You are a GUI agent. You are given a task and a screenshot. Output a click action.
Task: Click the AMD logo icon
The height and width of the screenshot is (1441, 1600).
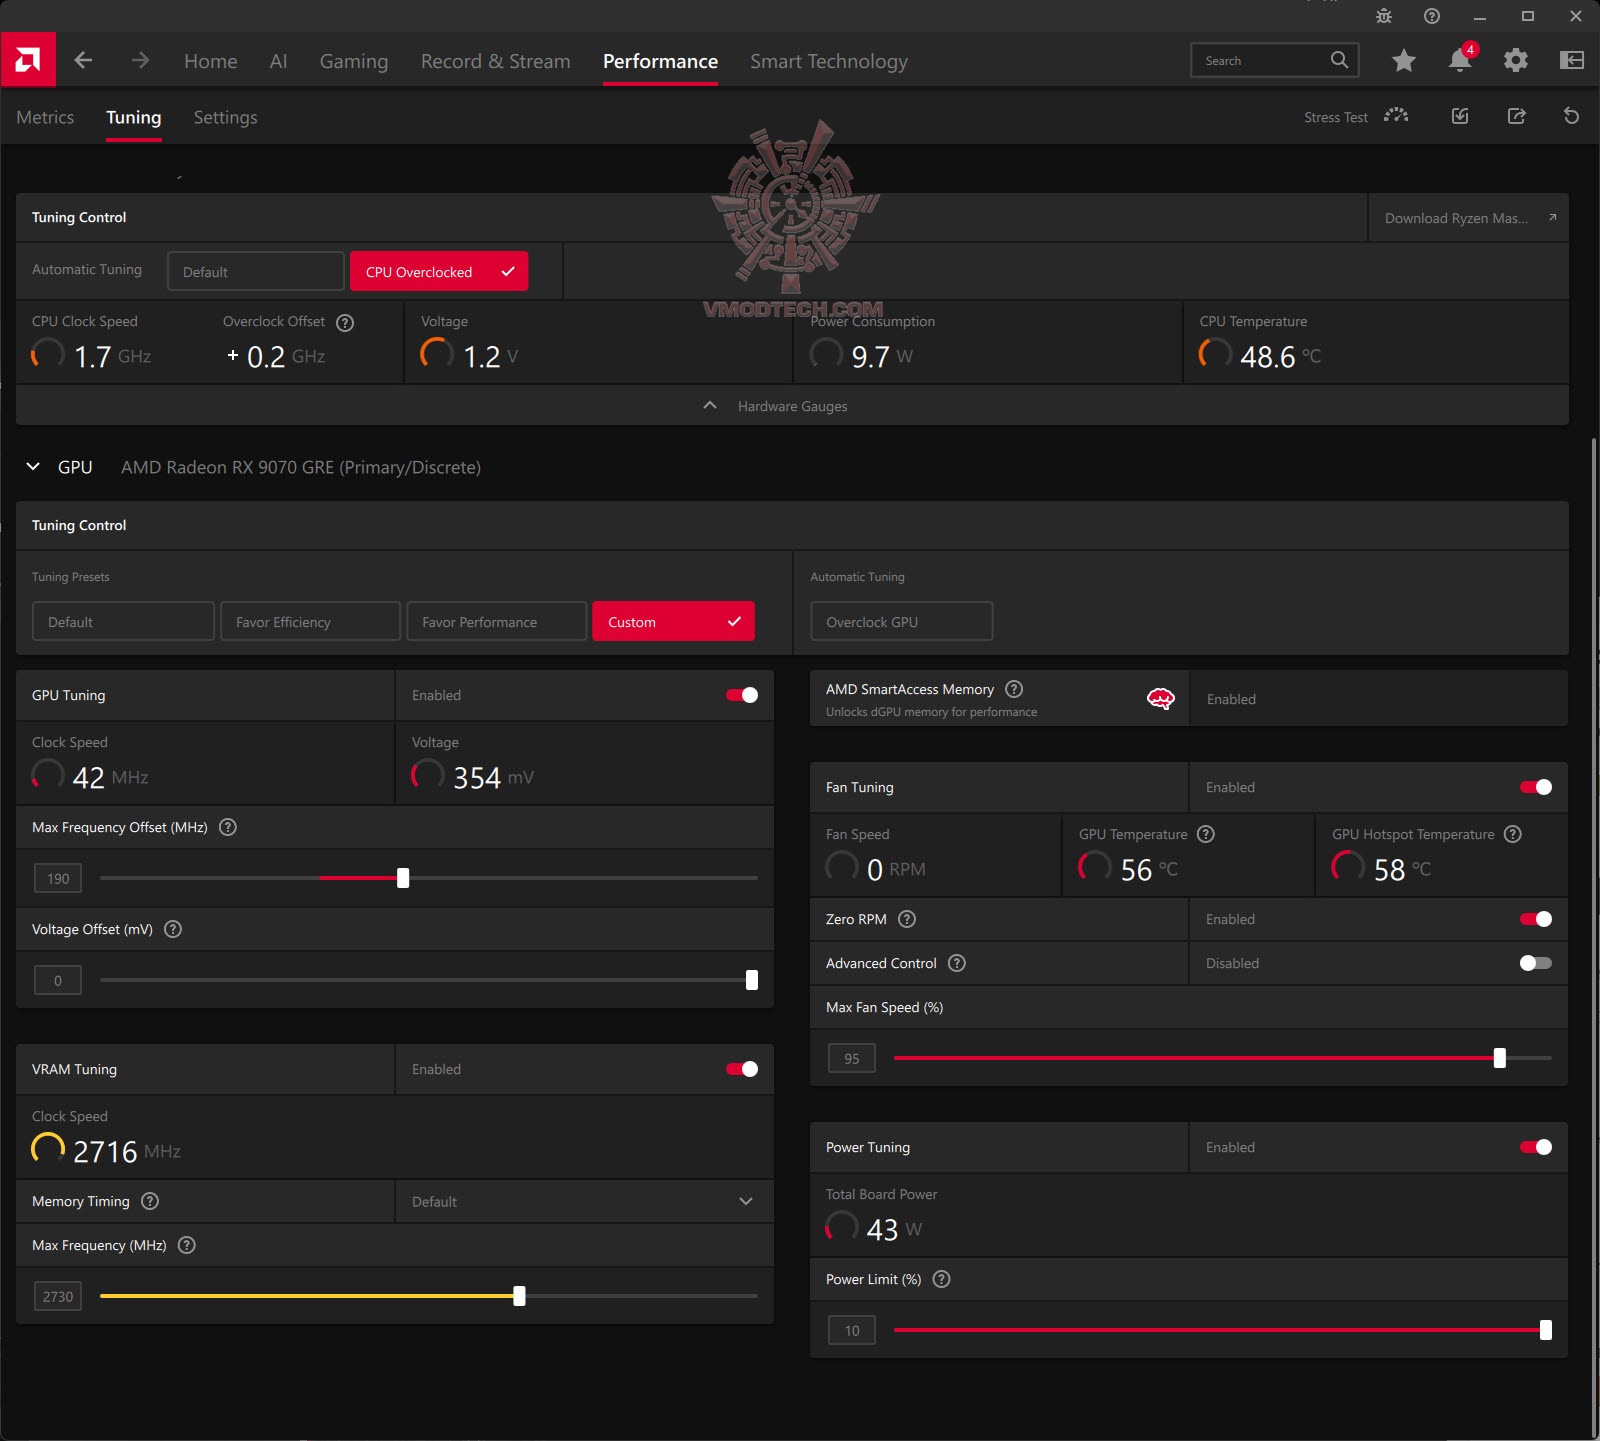pyautogui.click(x=28, y=60)
